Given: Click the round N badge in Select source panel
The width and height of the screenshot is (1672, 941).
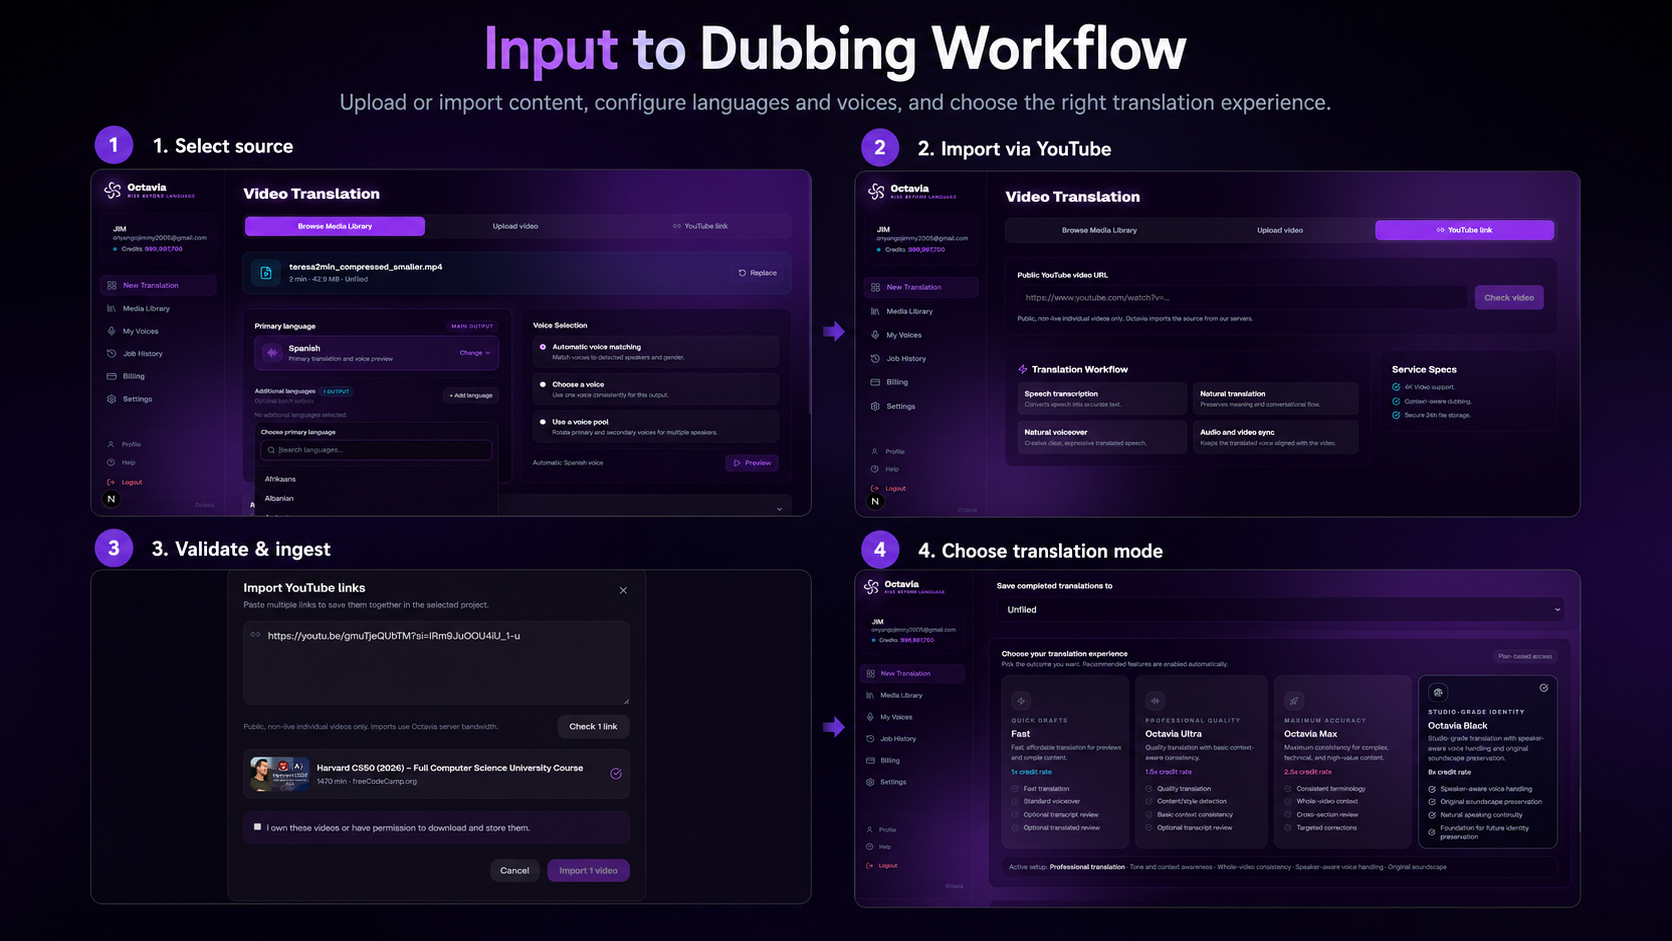Looking at the screenshot, I should [111, 499].
